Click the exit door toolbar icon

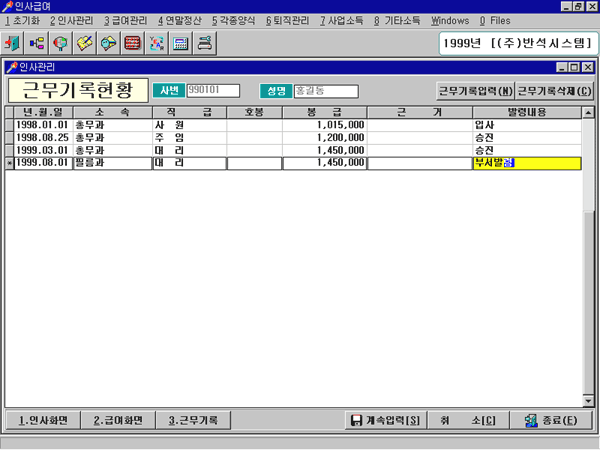point(14,44)
